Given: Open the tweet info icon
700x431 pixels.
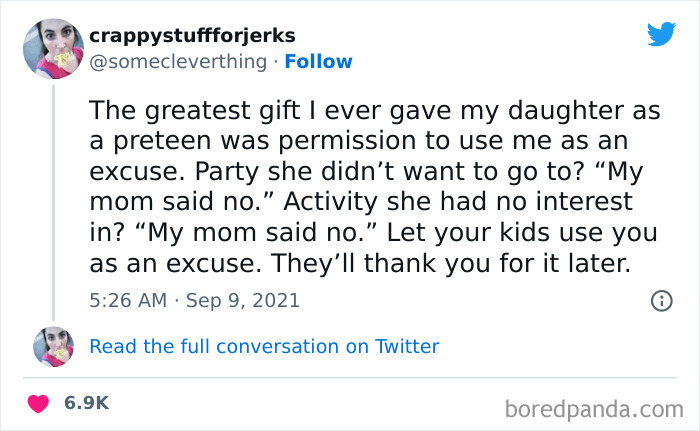Looking at the screenshot, I should 660,300.
